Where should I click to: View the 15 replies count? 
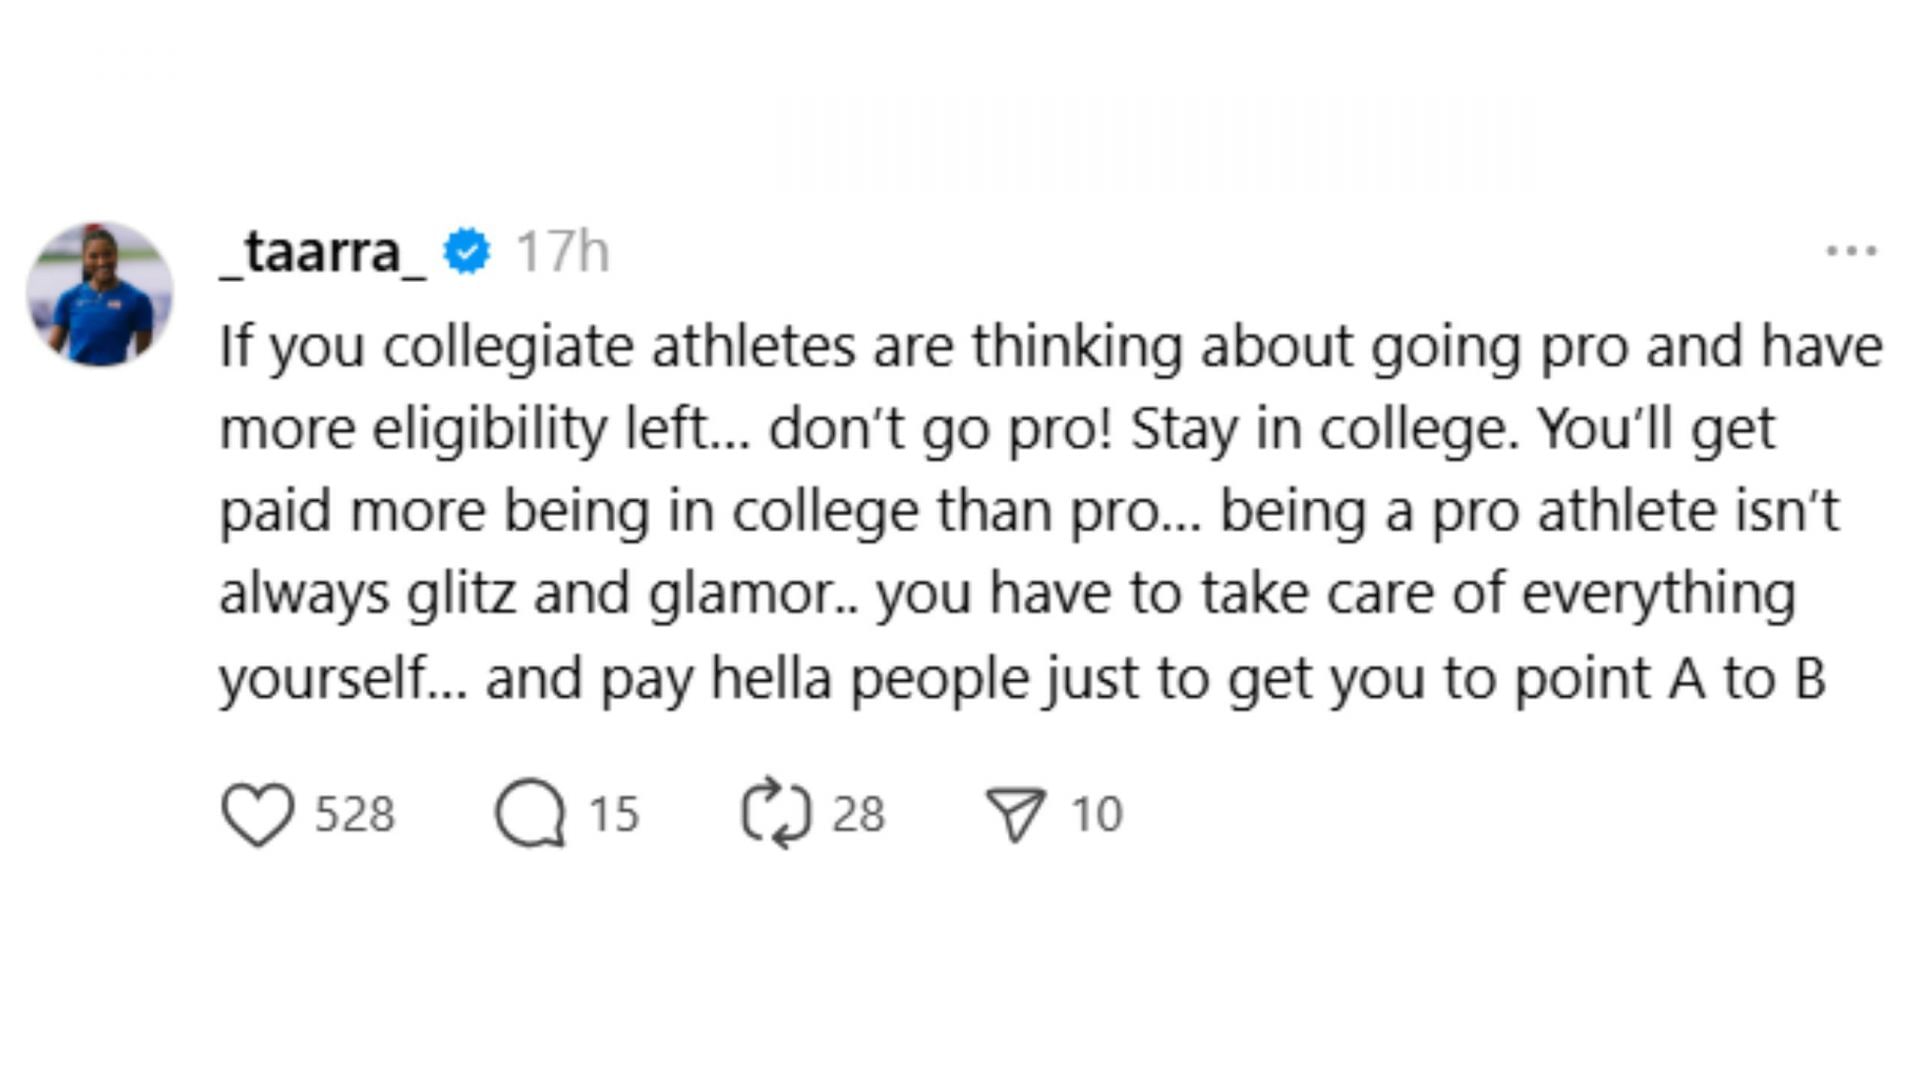pos(613,814)
